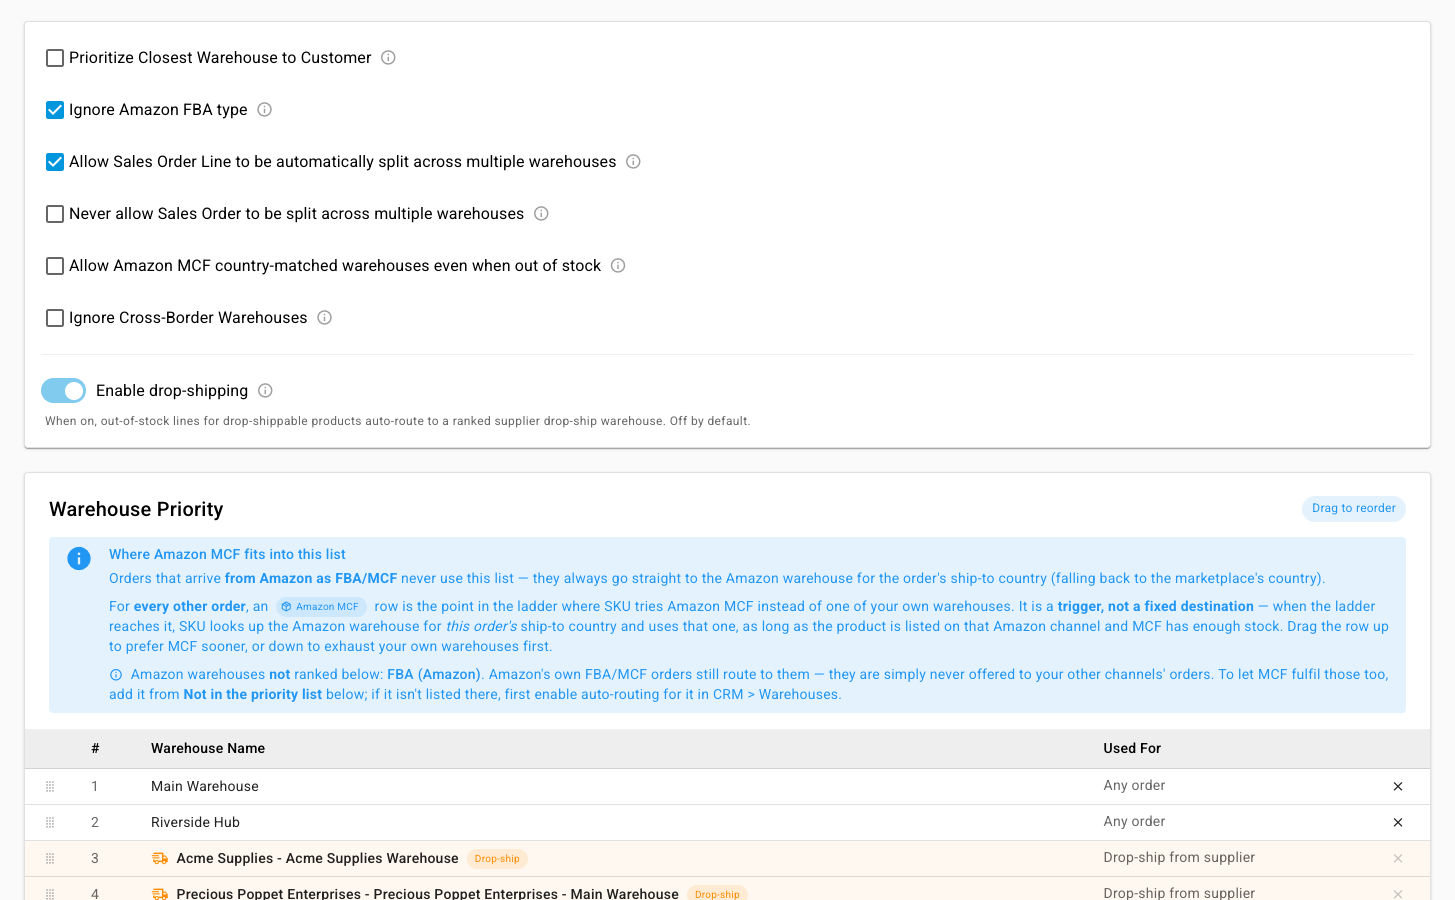Click the Warehouse Name column header
Screen dimensions: 1455x900
[x=208, y=748]
